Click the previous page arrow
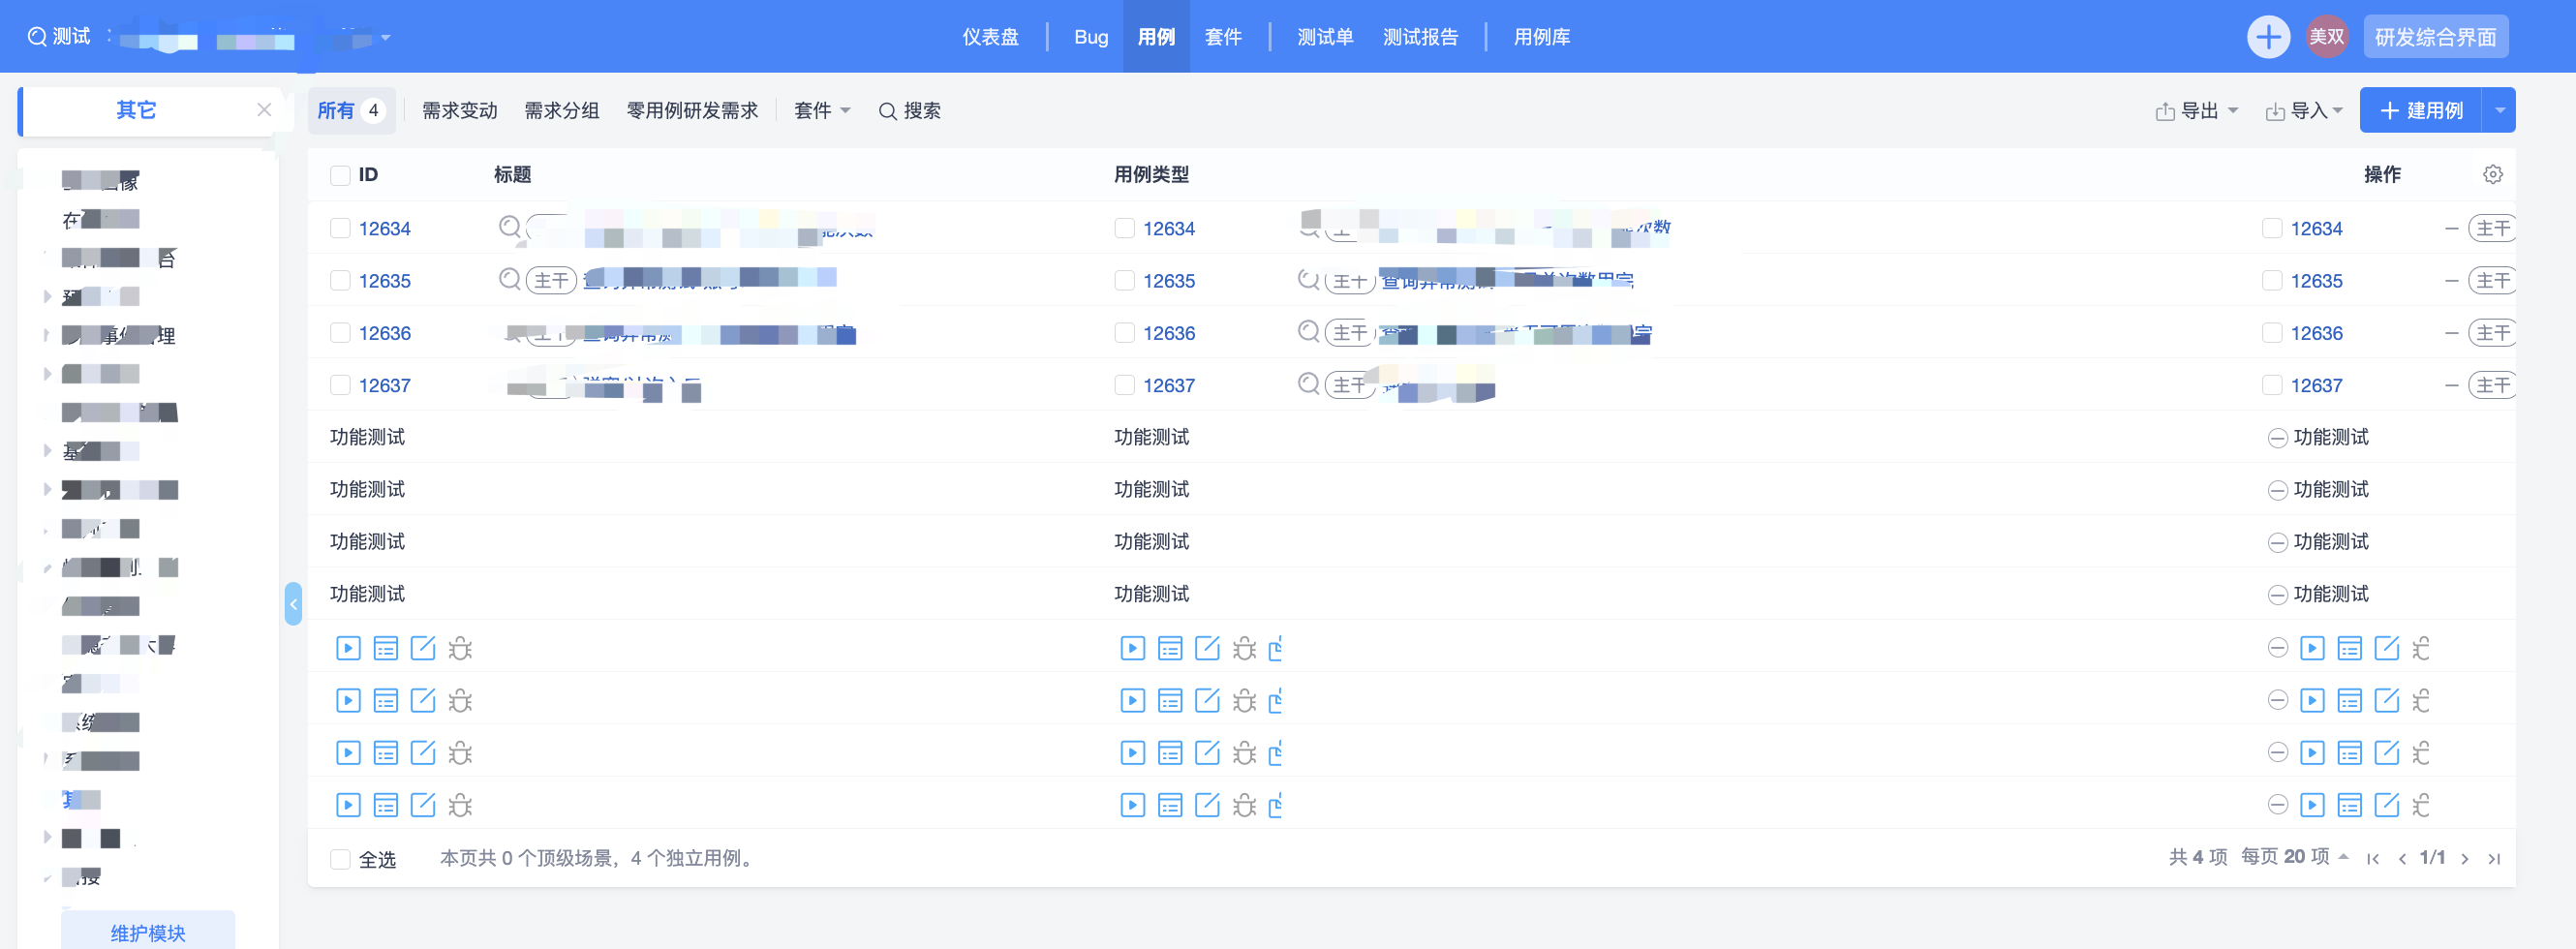This screenshot has width=2576, height=949. [2402, 858]
